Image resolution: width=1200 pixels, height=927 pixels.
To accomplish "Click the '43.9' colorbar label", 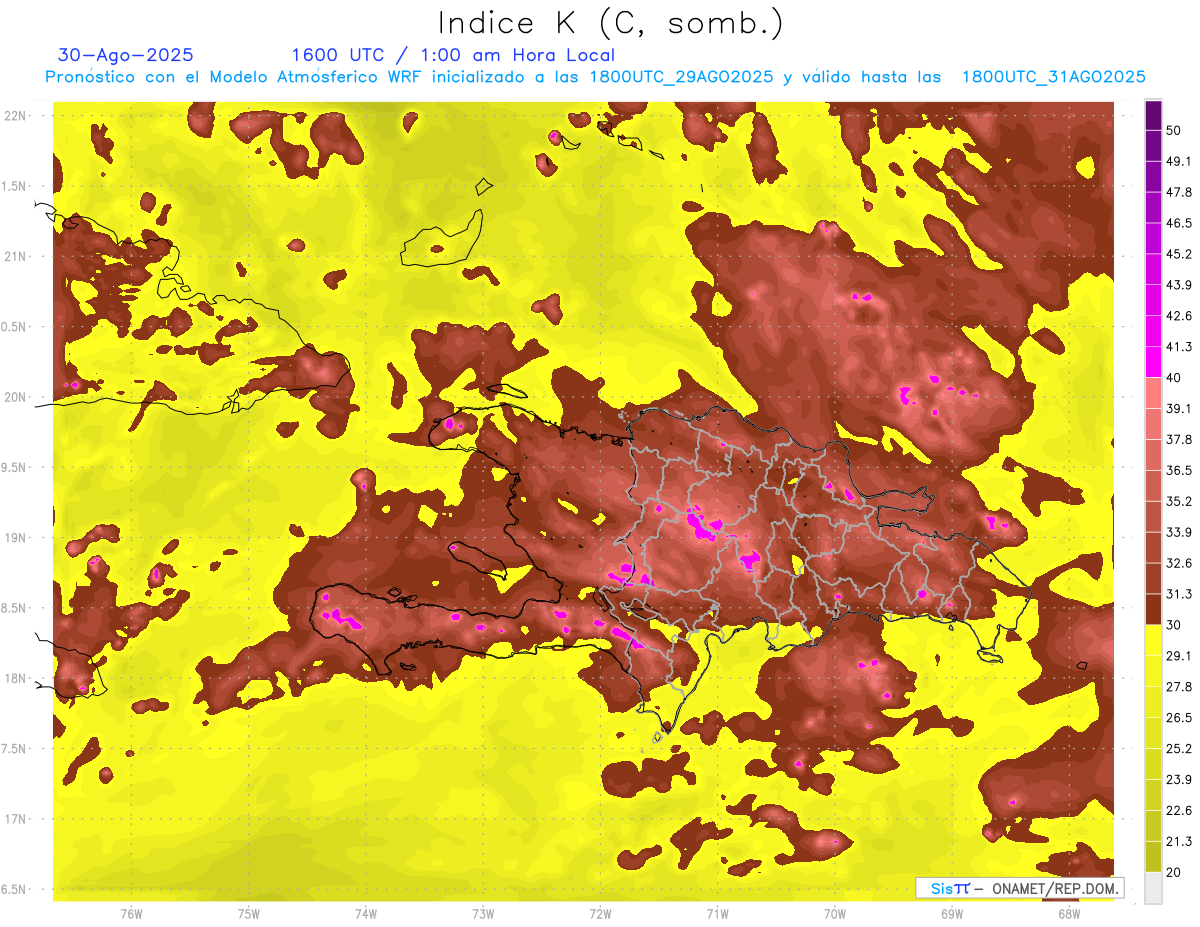I will [x=1178, y=285].
